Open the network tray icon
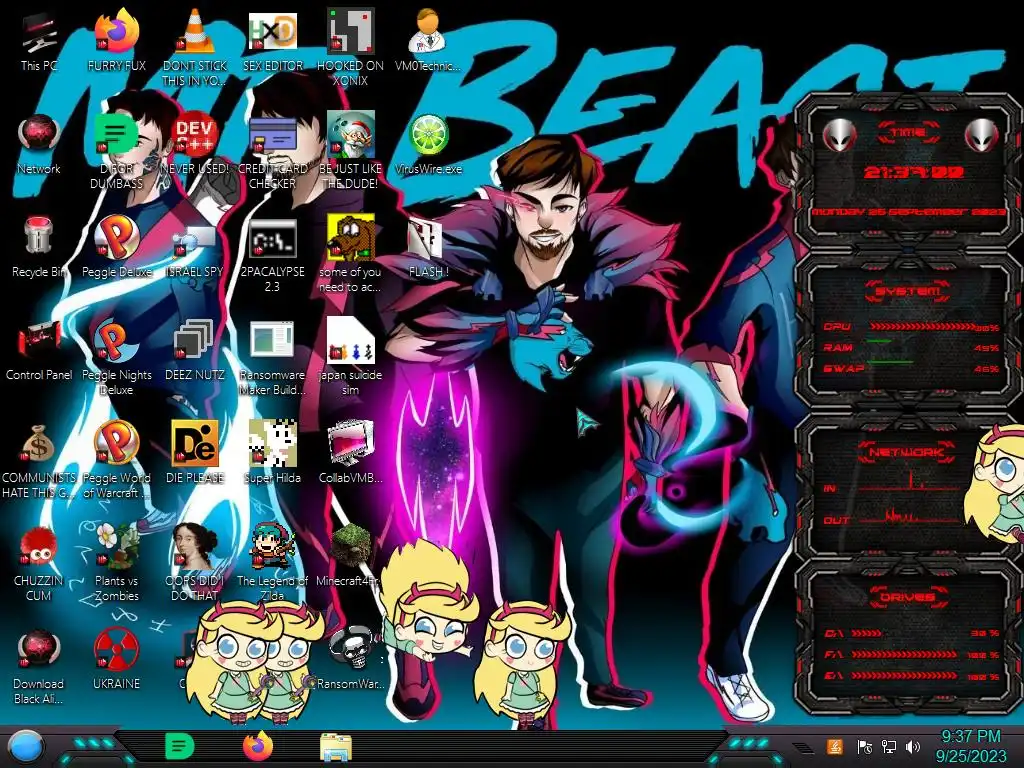The image size is (1024, 768). point(888,746)
